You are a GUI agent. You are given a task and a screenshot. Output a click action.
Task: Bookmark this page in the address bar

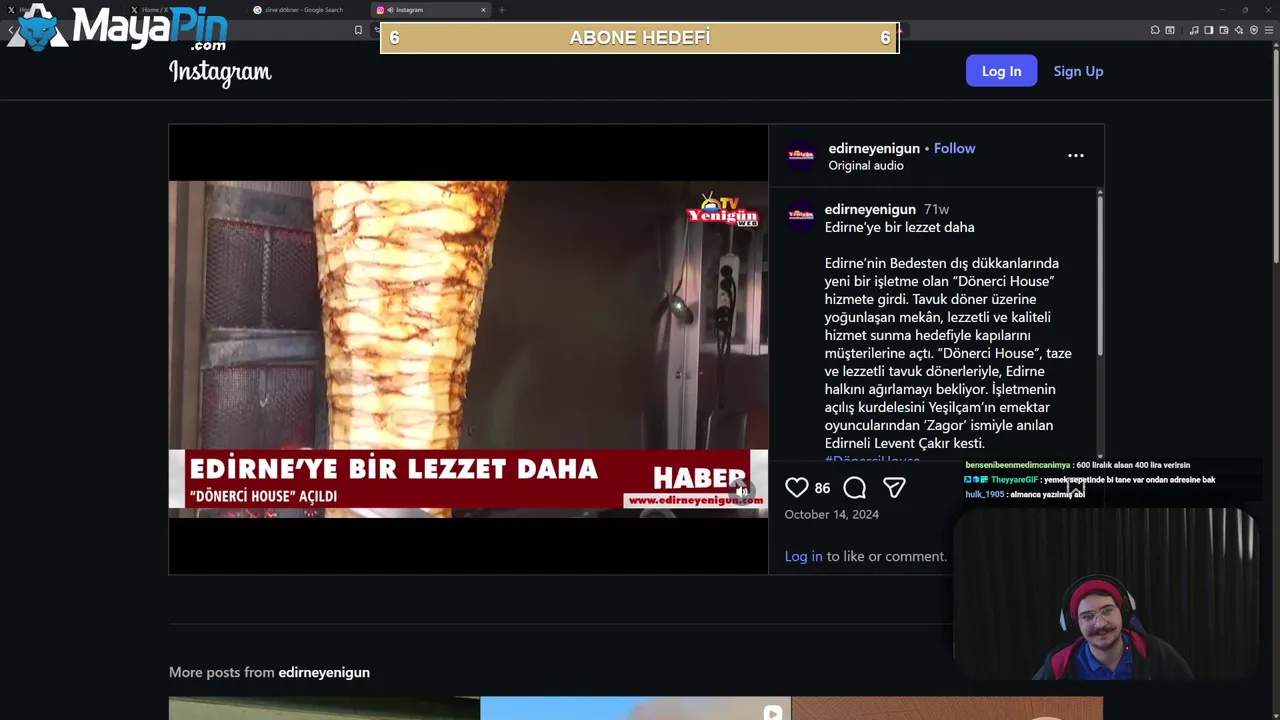358,30
